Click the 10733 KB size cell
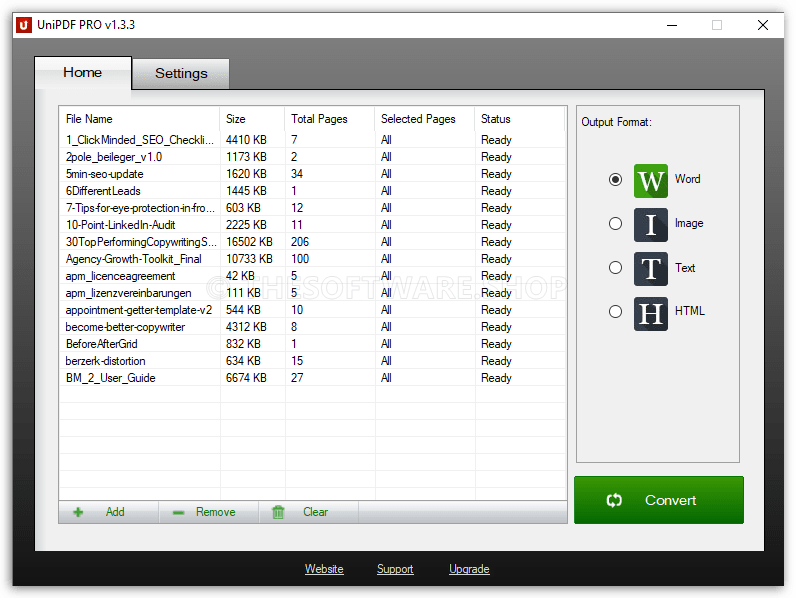This screenshot has height=598, width=796. 249,259
